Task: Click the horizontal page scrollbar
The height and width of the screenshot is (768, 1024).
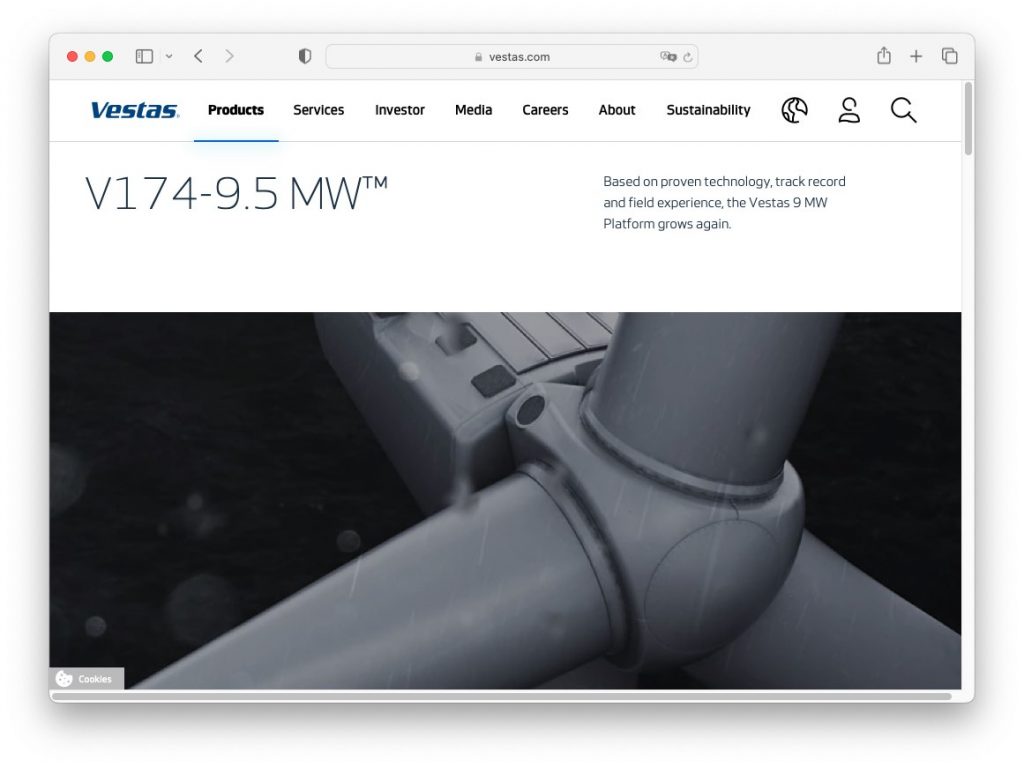Action: 500,697
